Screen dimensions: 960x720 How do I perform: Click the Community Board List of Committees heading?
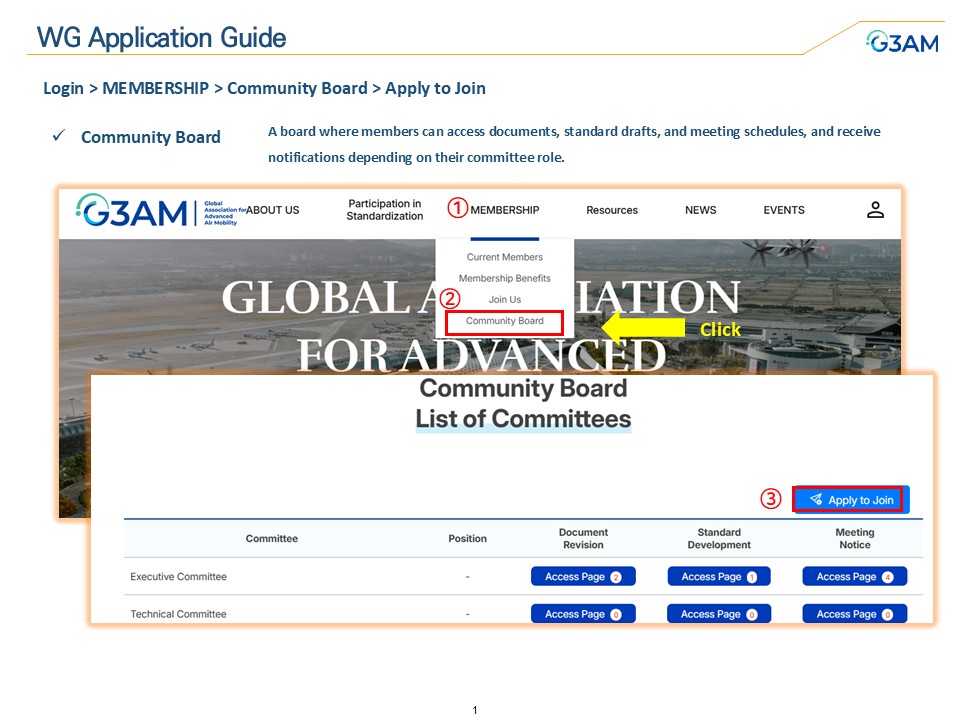point(523,404)
